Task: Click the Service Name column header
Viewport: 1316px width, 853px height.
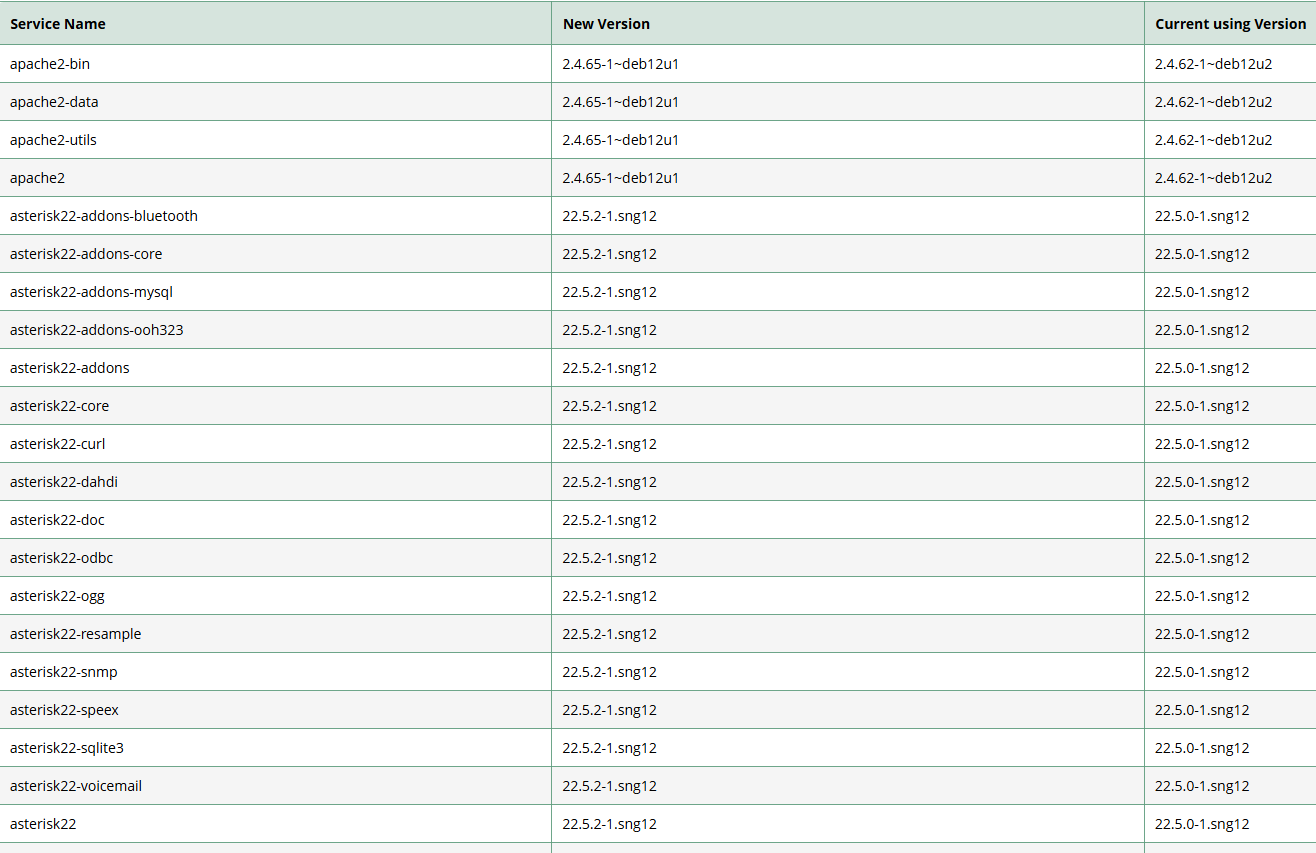Action: 58,24
